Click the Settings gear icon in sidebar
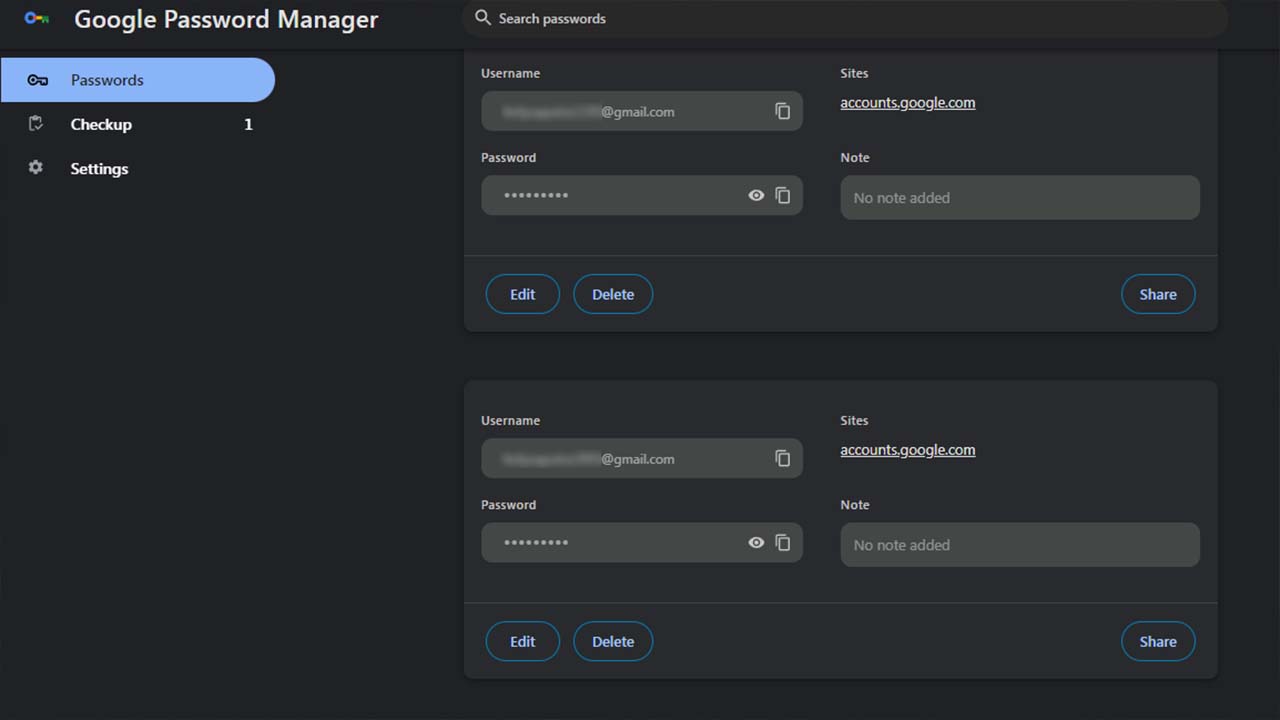This screenshot has height=720, width=1280. (36, 168)
